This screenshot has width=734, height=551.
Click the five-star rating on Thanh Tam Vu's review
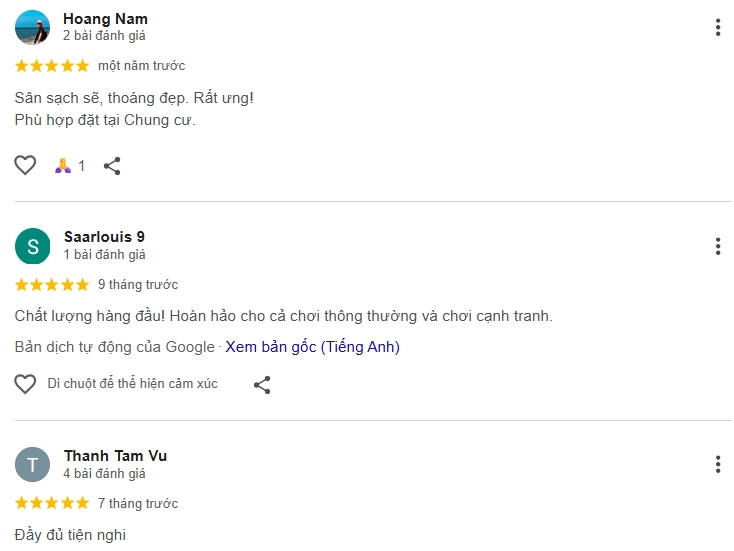tap(52, 503)
